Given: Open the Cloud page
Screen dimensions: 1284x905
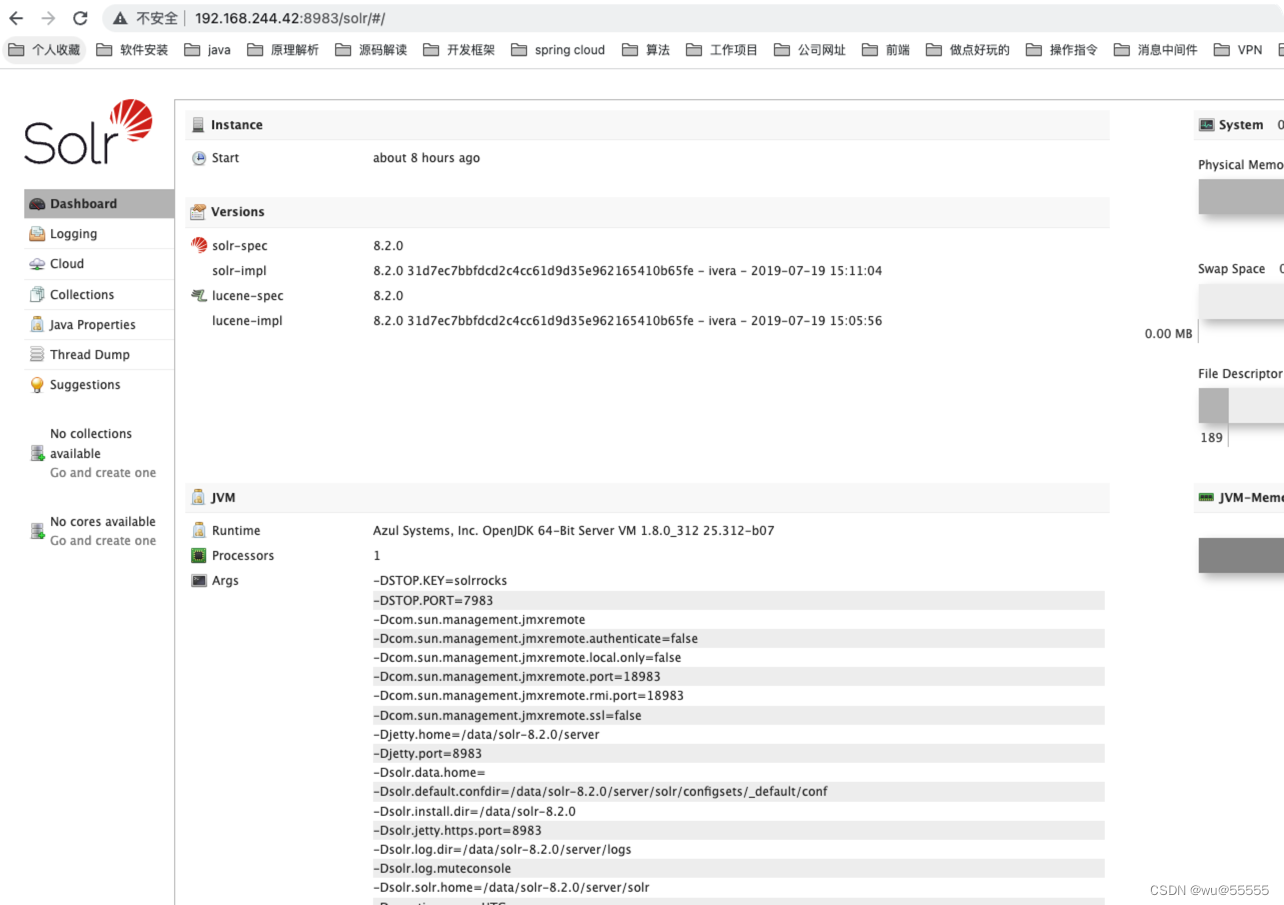Looking at the screenshot, I should coord(99,264).
